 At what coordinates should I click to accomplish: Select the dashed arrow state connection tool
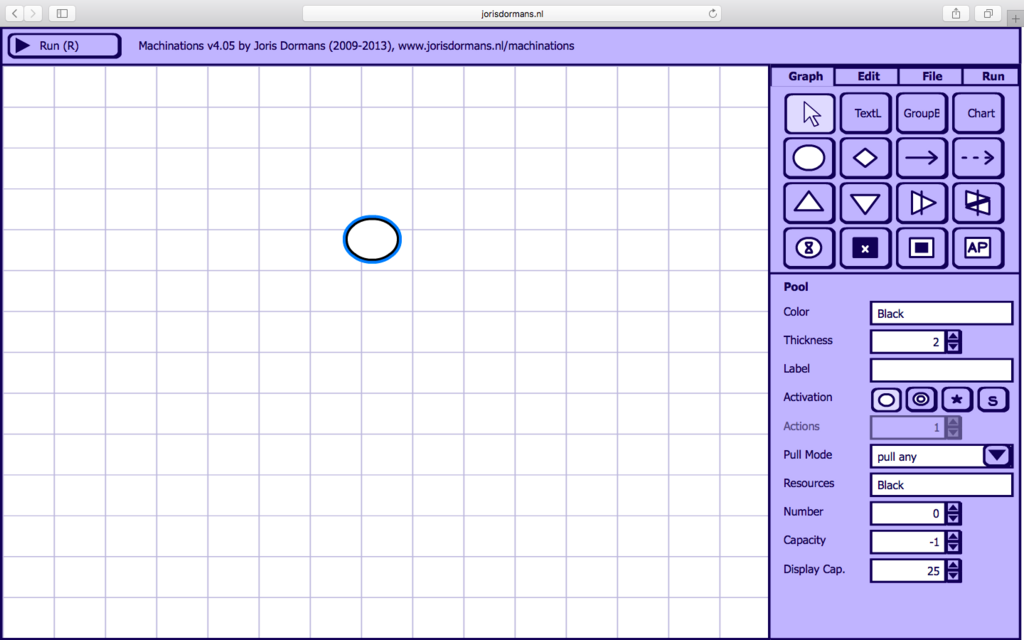point(978,158)
